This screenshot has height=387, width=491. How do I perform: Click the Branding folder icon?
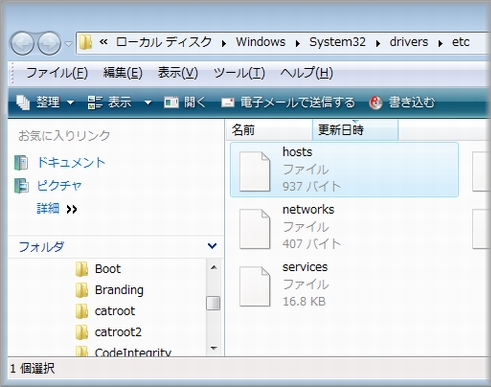coord(82,290)
